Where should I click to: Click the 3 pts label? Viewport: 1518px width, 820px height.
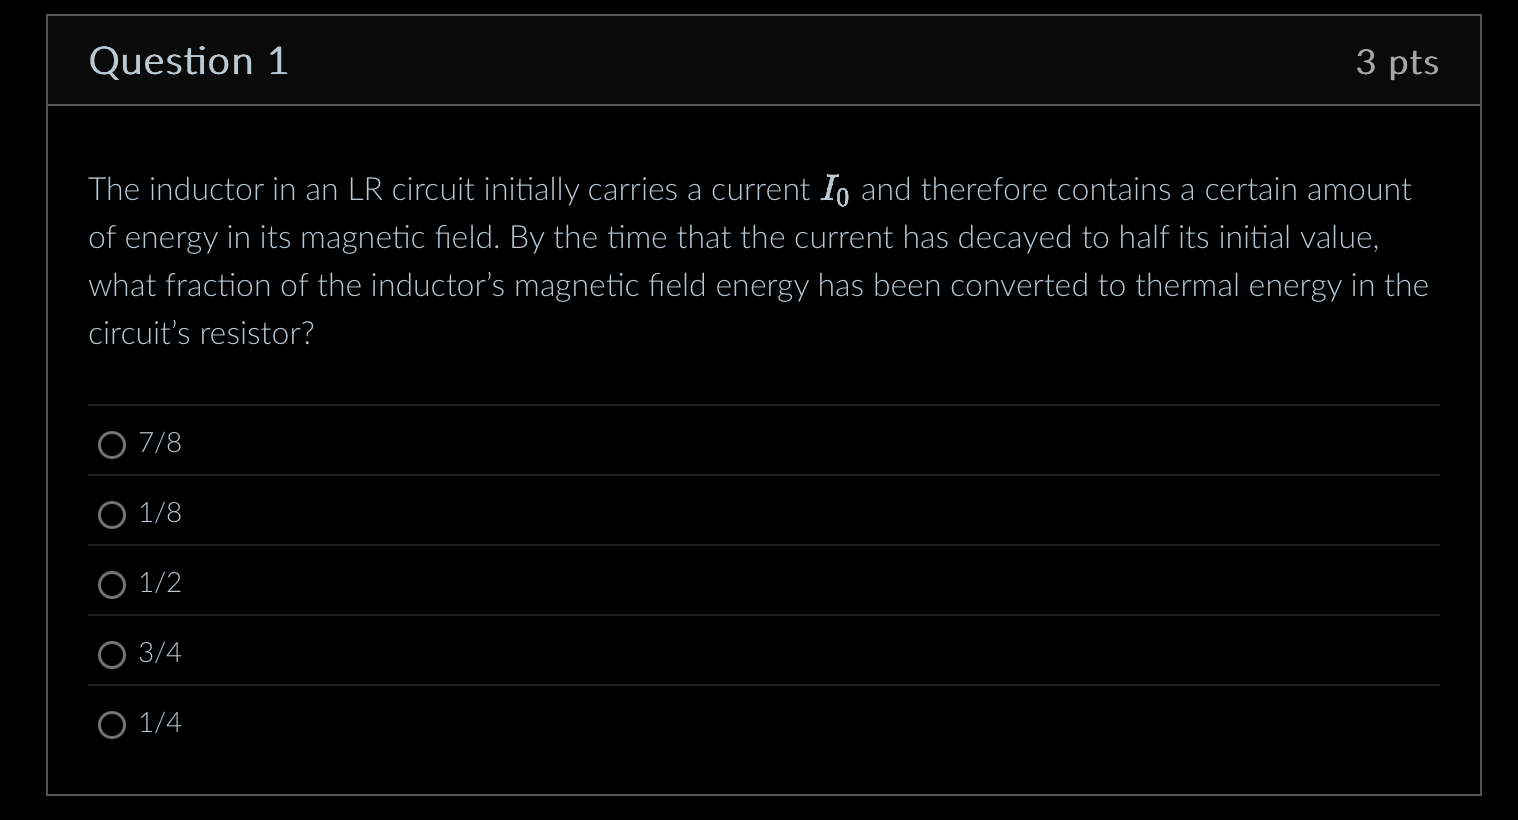[x=1398, y=61]
